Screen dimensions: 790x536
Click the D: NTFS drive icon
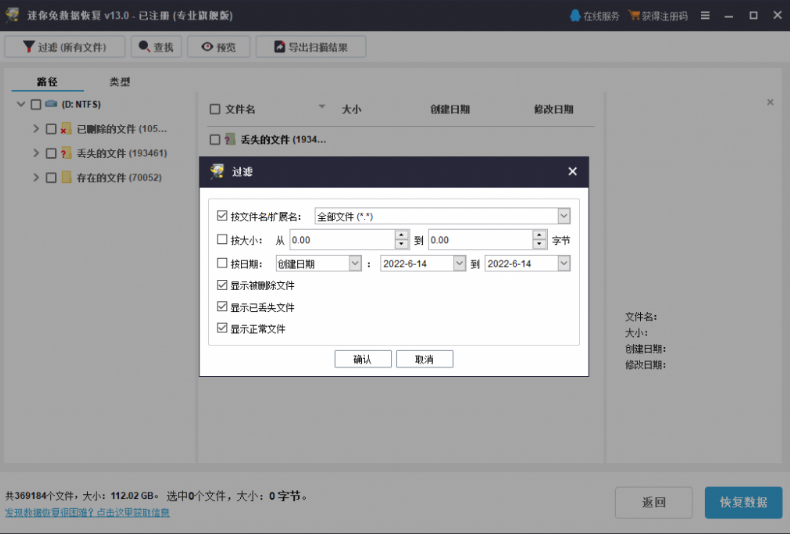[51, 104]
